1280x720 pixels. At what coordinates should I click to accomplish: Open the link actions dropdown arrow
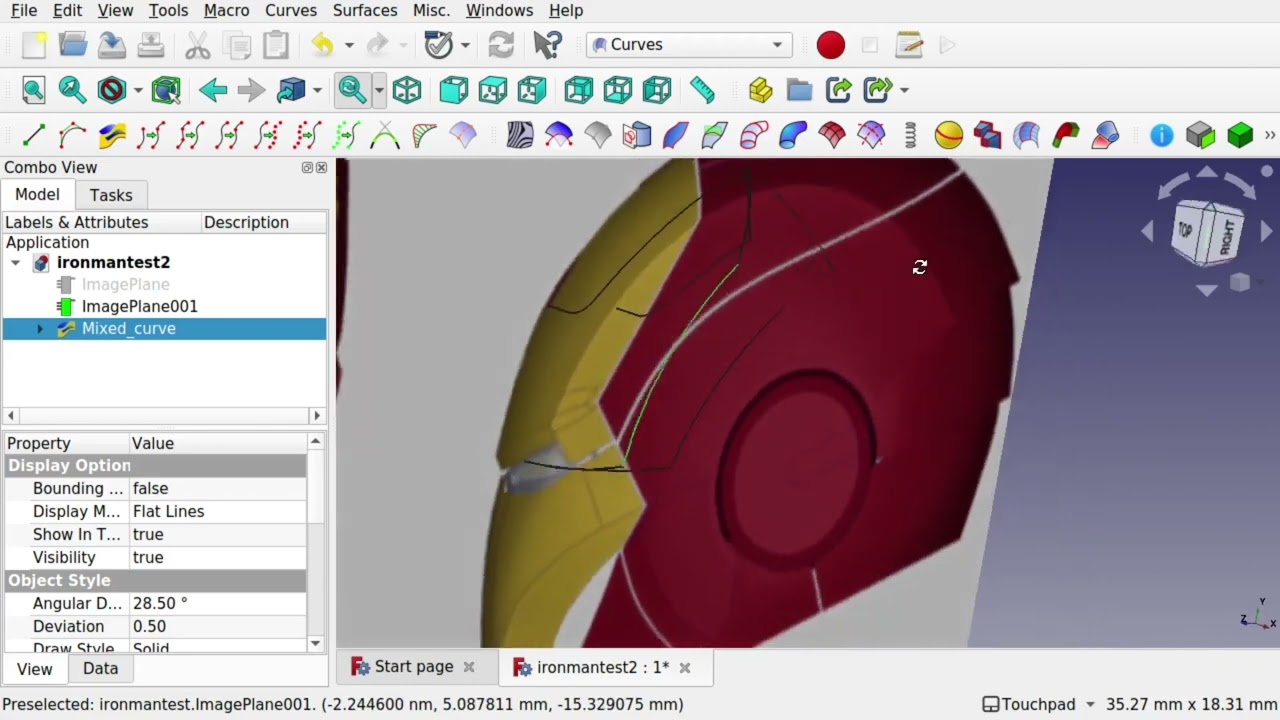(x=904, y=90)
